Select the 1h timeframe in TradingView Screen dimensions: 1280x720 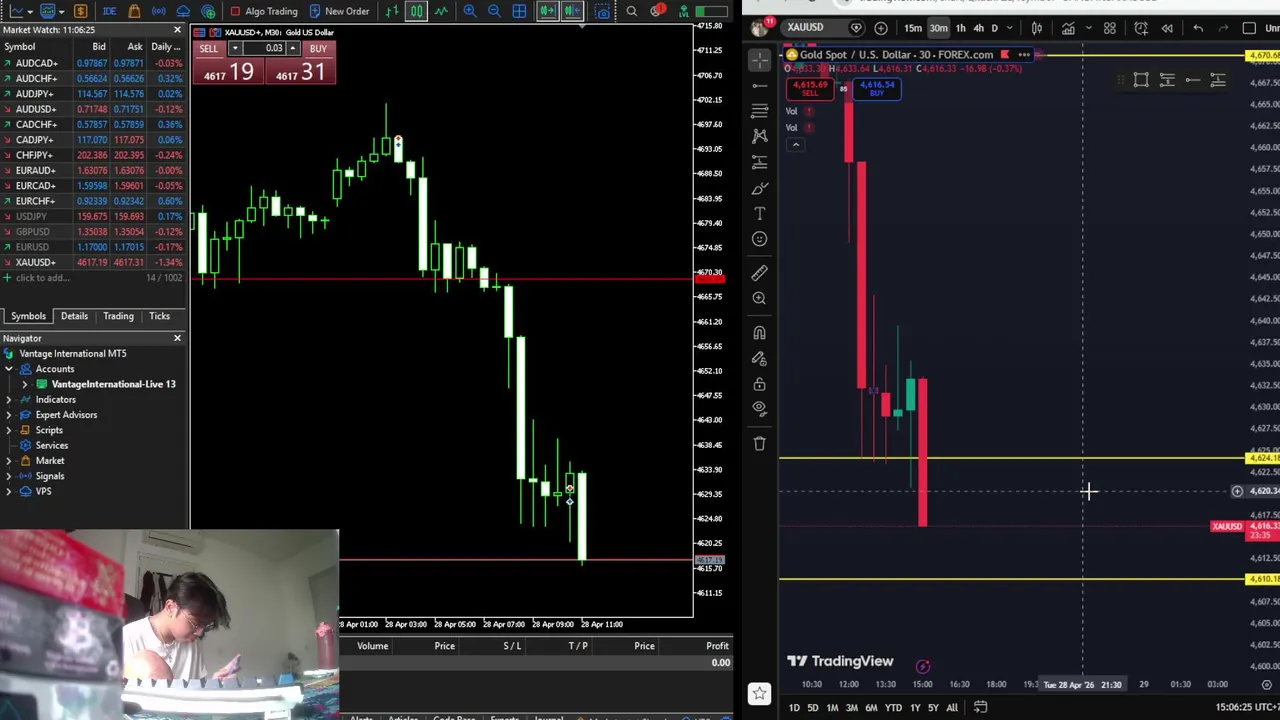pos(960,28)
